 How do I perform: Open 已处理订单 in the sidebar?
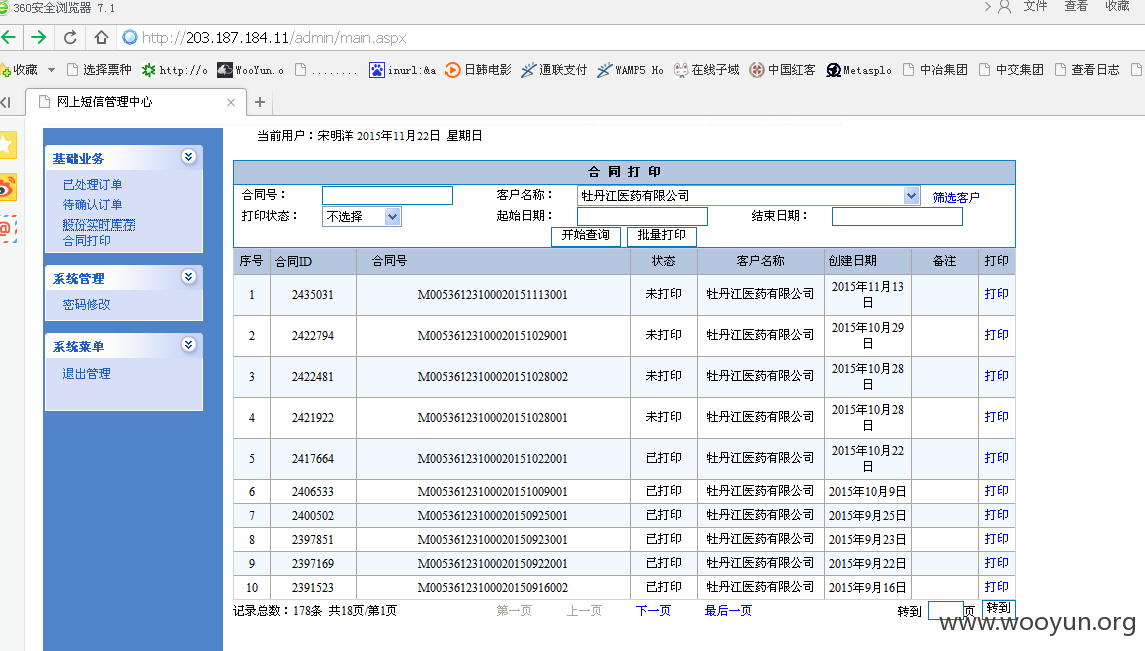pos(92,185)
